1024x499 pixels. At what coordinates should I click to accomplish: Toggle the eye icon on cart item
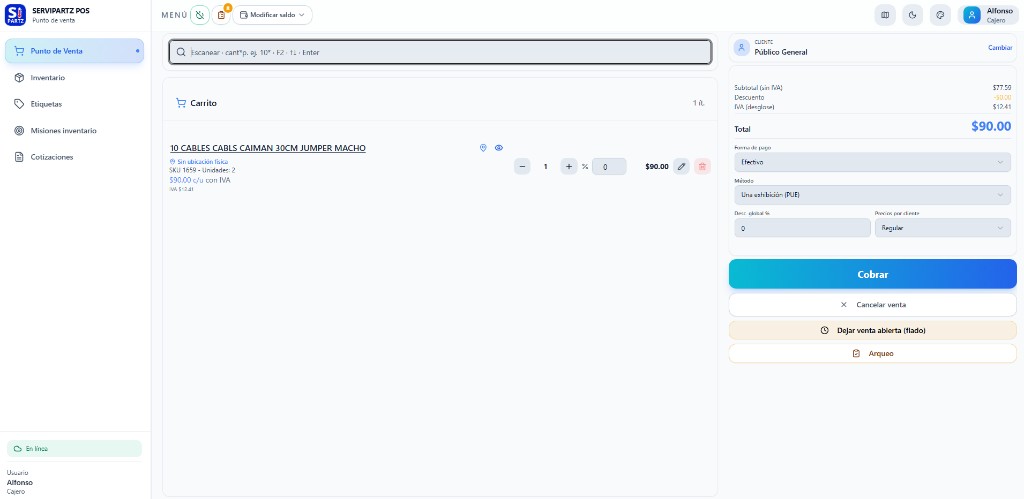[499, 148]
